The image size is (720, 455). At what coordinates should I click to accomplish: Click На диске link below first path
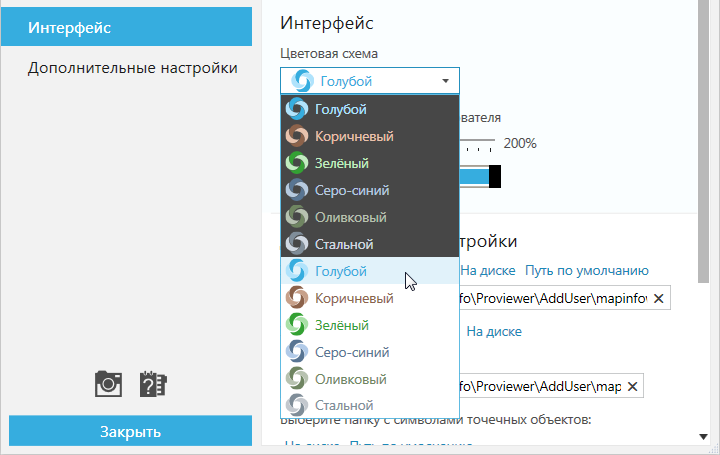494,331
